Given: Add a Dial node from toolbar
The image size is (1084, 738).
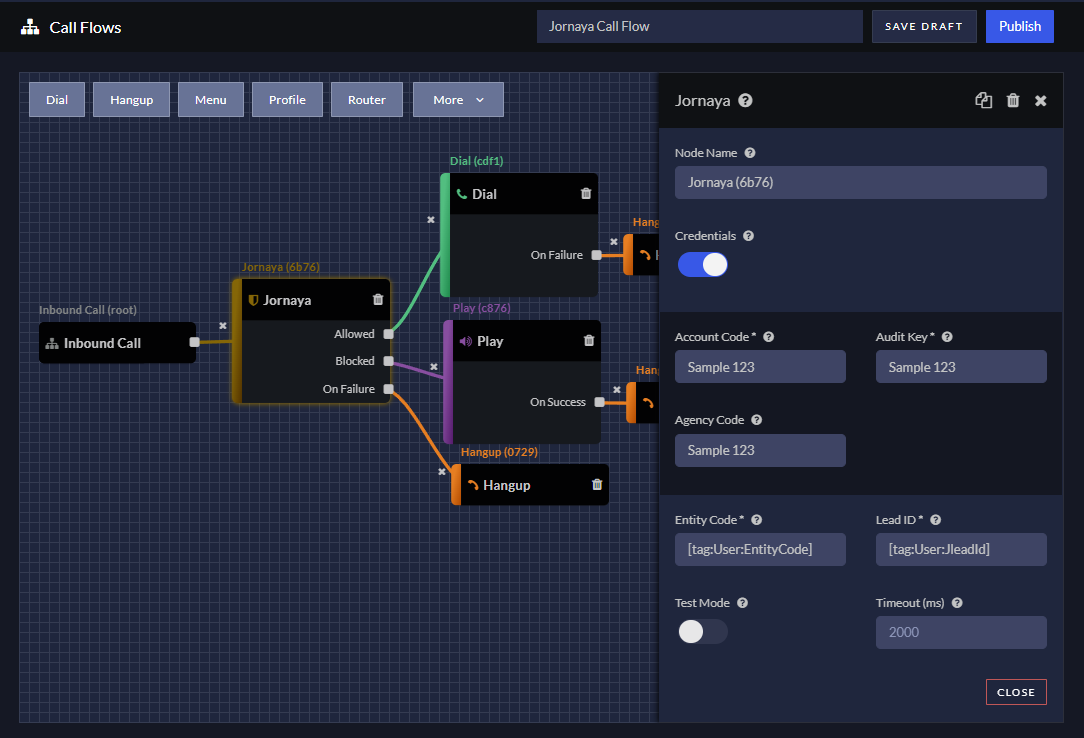Looking at the screenshot, I should pos(57,100).
